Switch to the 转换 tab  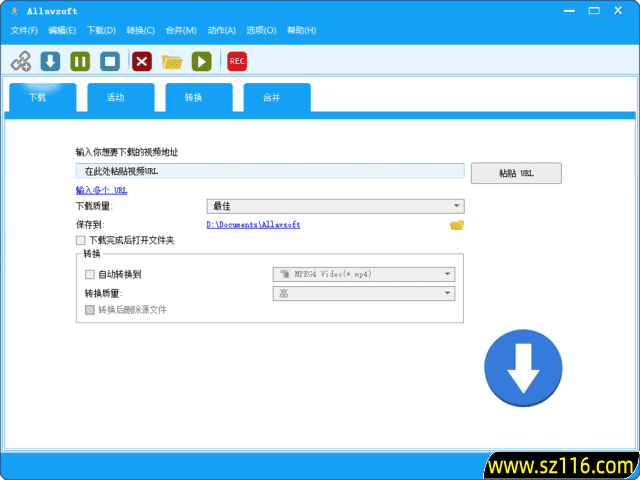click(199, 98)
